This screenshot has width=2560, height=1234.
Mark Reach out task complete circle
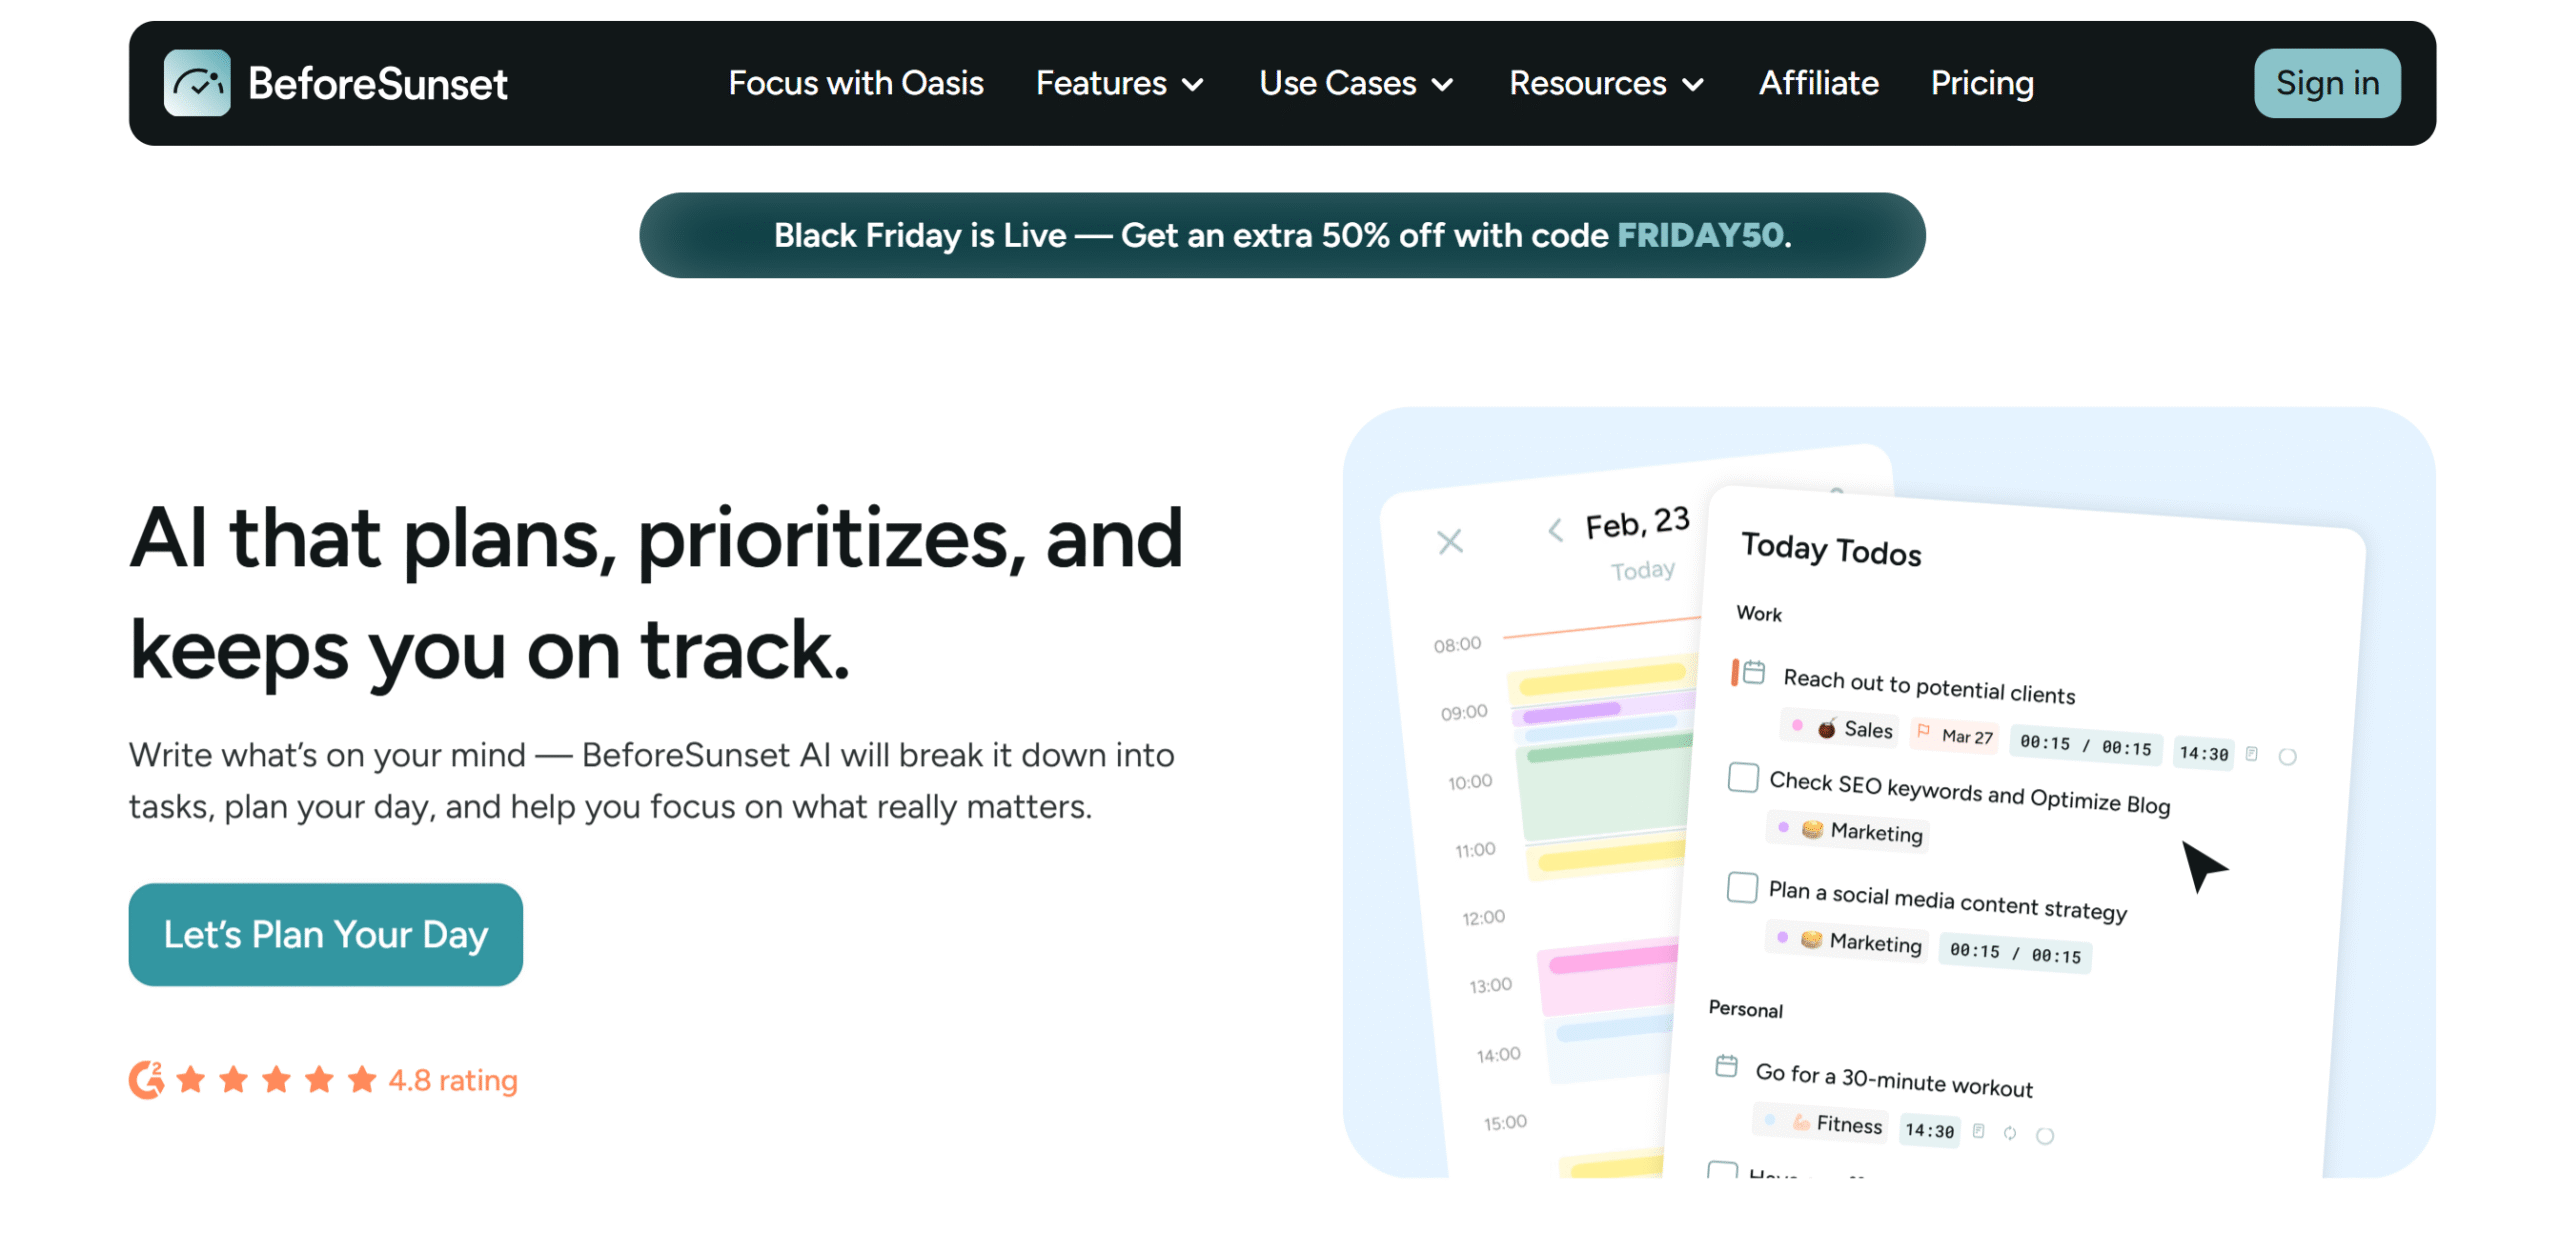[x=2286, y=756]
